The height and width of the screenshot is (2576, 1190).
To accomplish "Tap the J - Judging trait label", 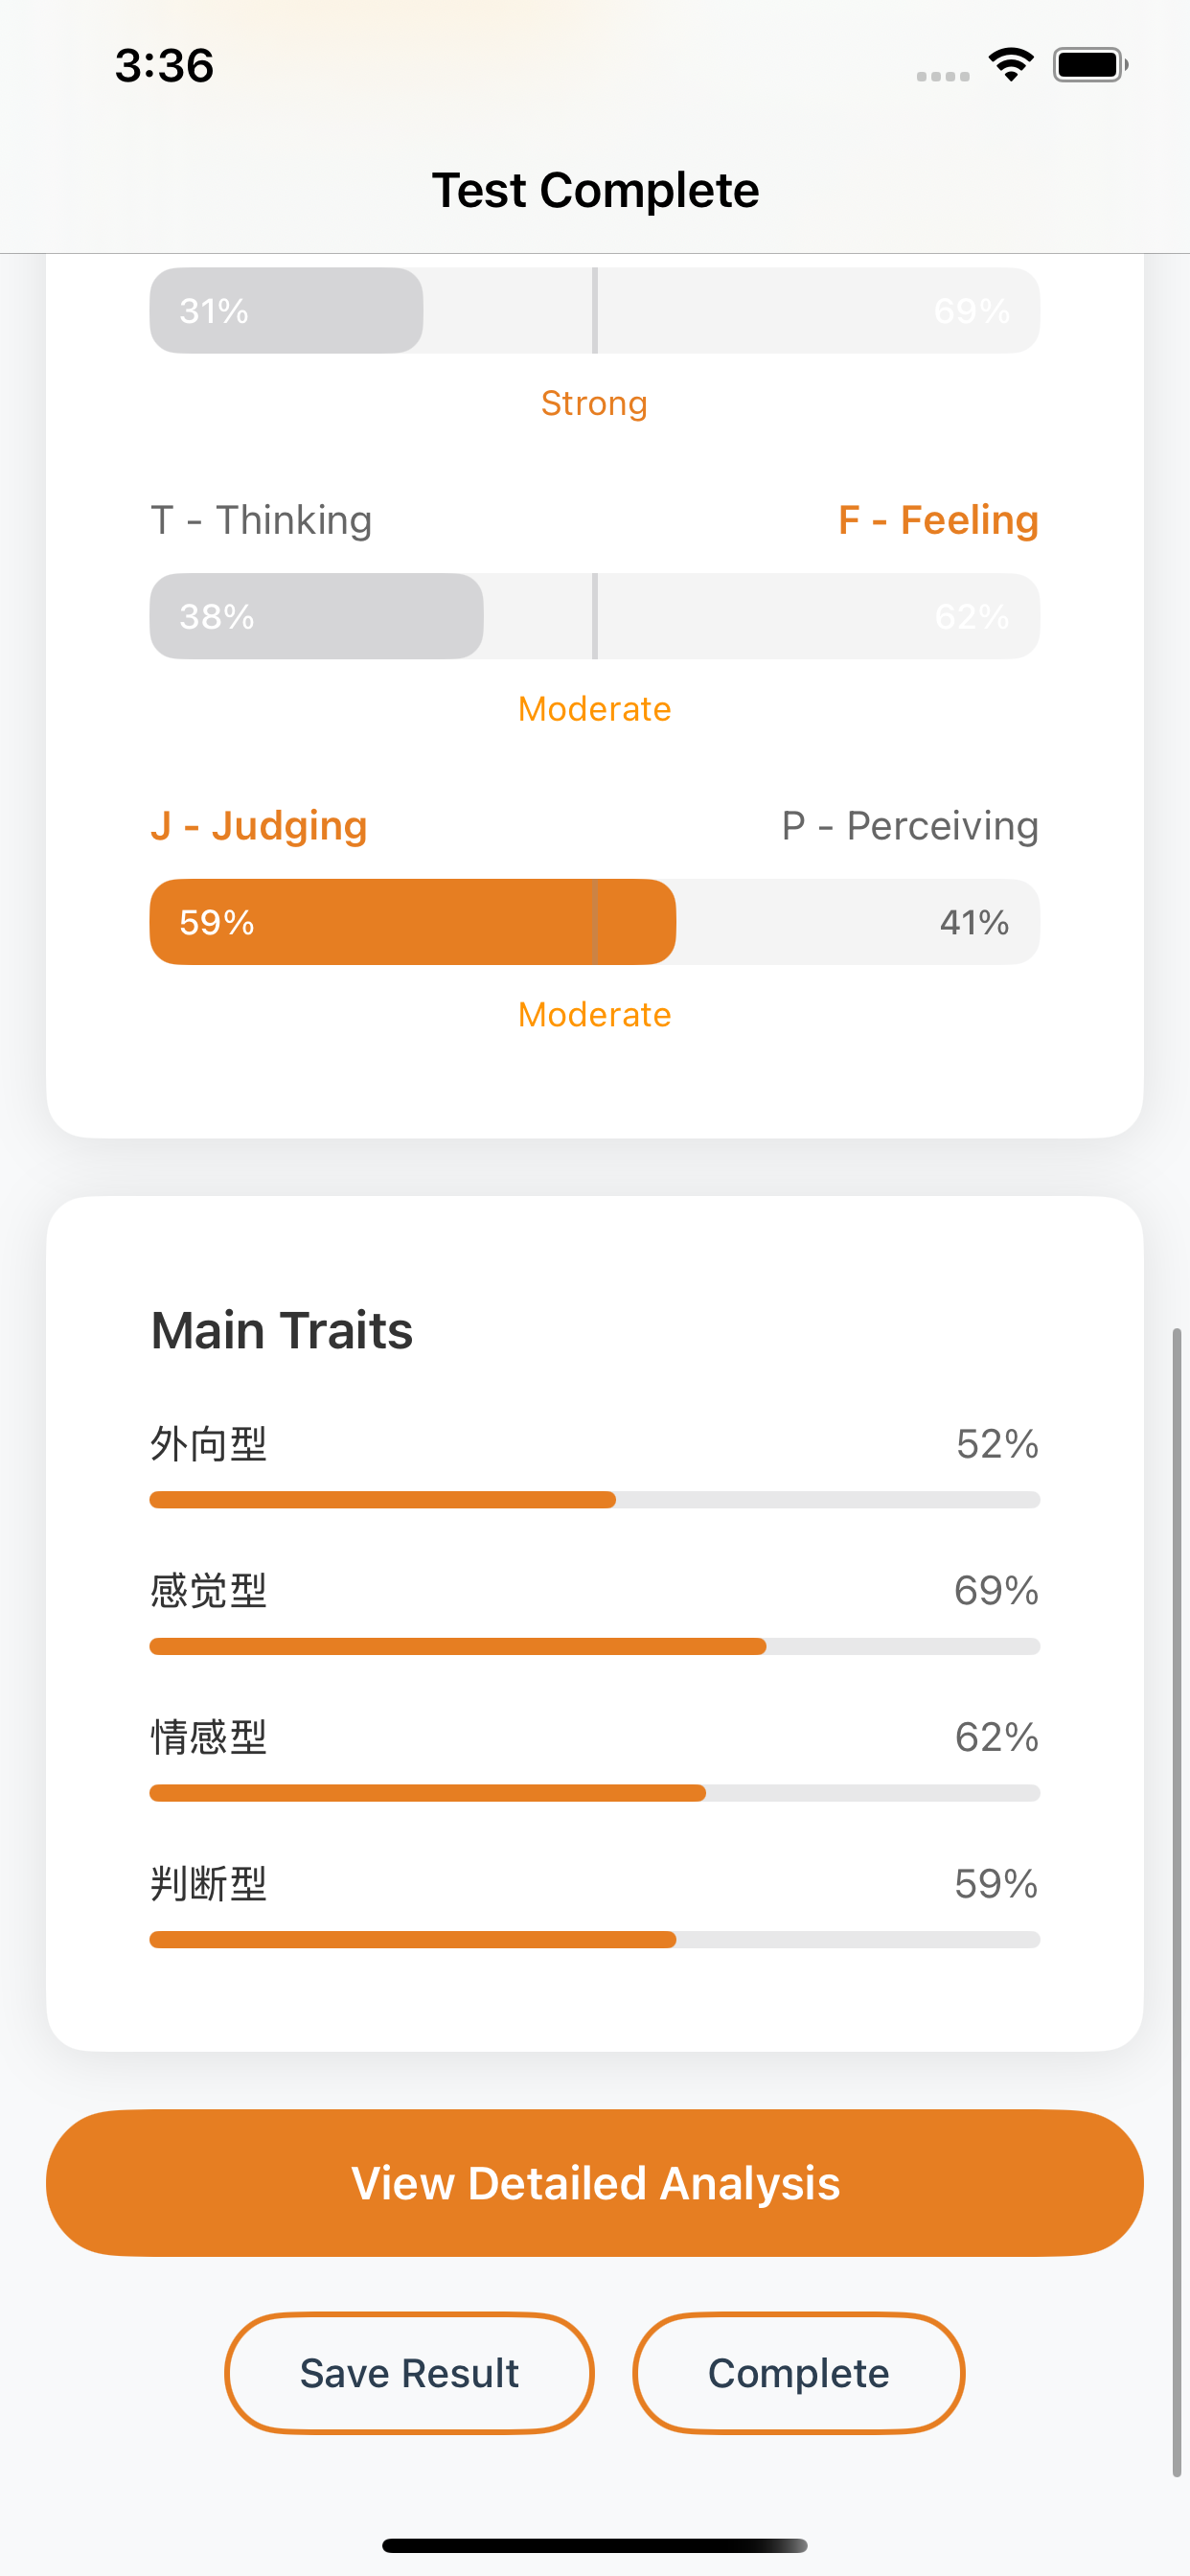I will pyautogui.click(x=258, y=825).
